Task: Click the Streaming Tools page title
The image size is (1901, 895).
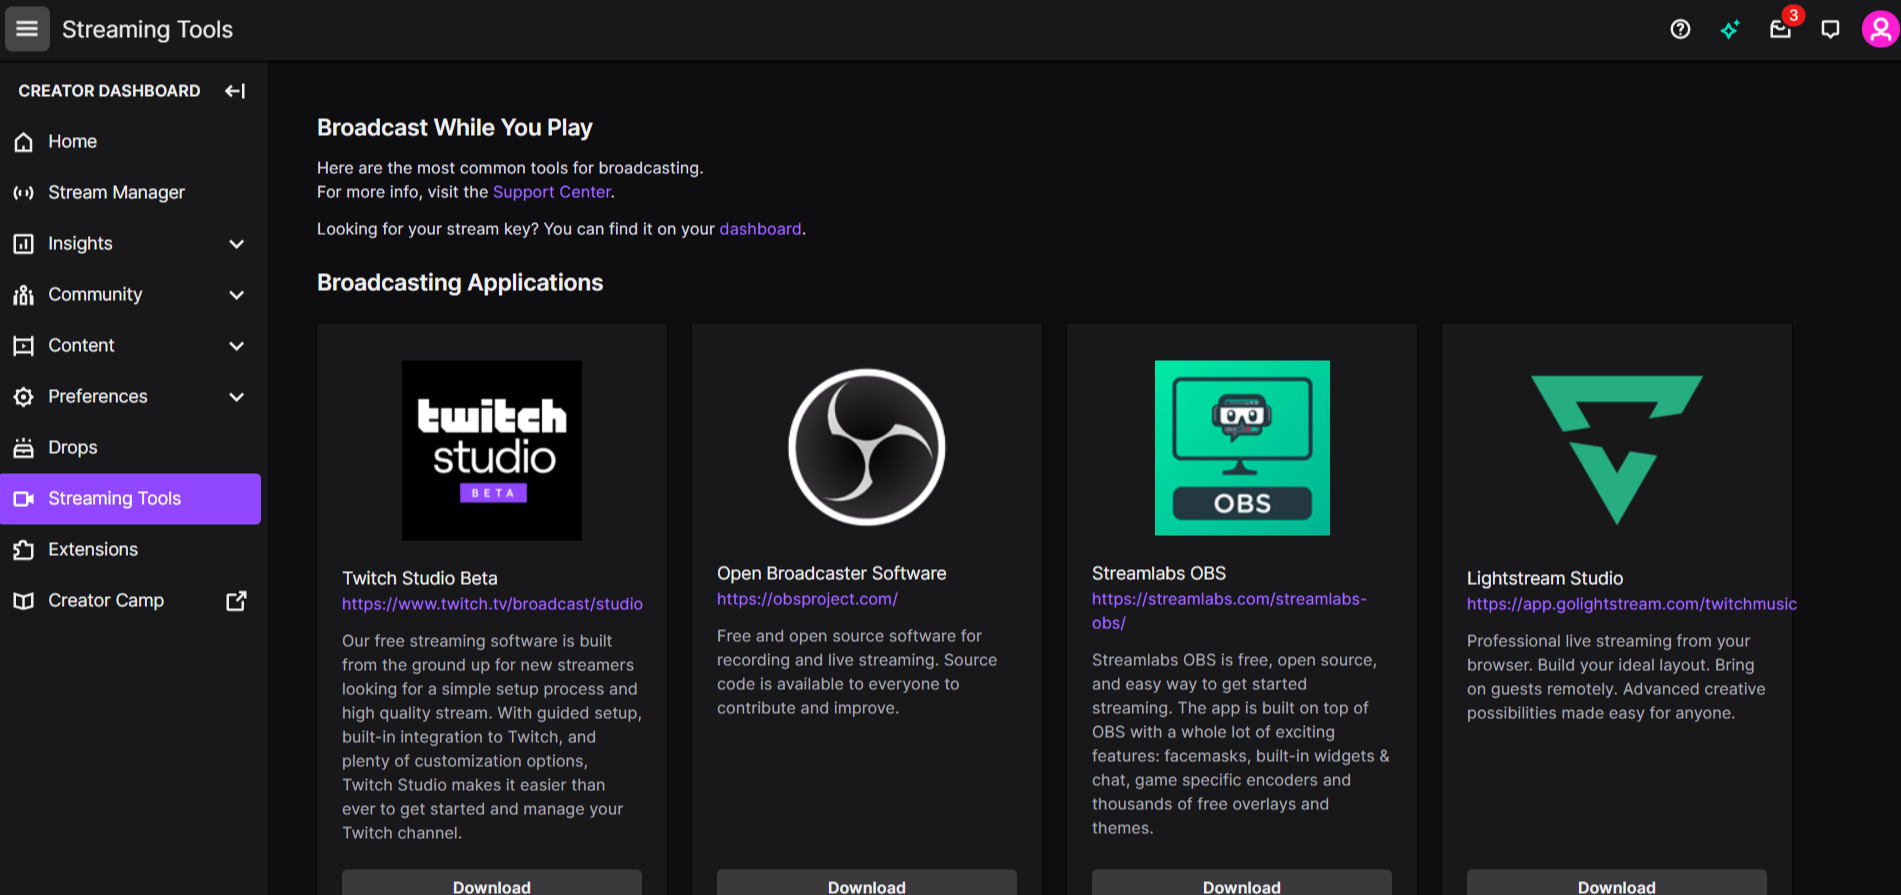Action: click(147, 30)
